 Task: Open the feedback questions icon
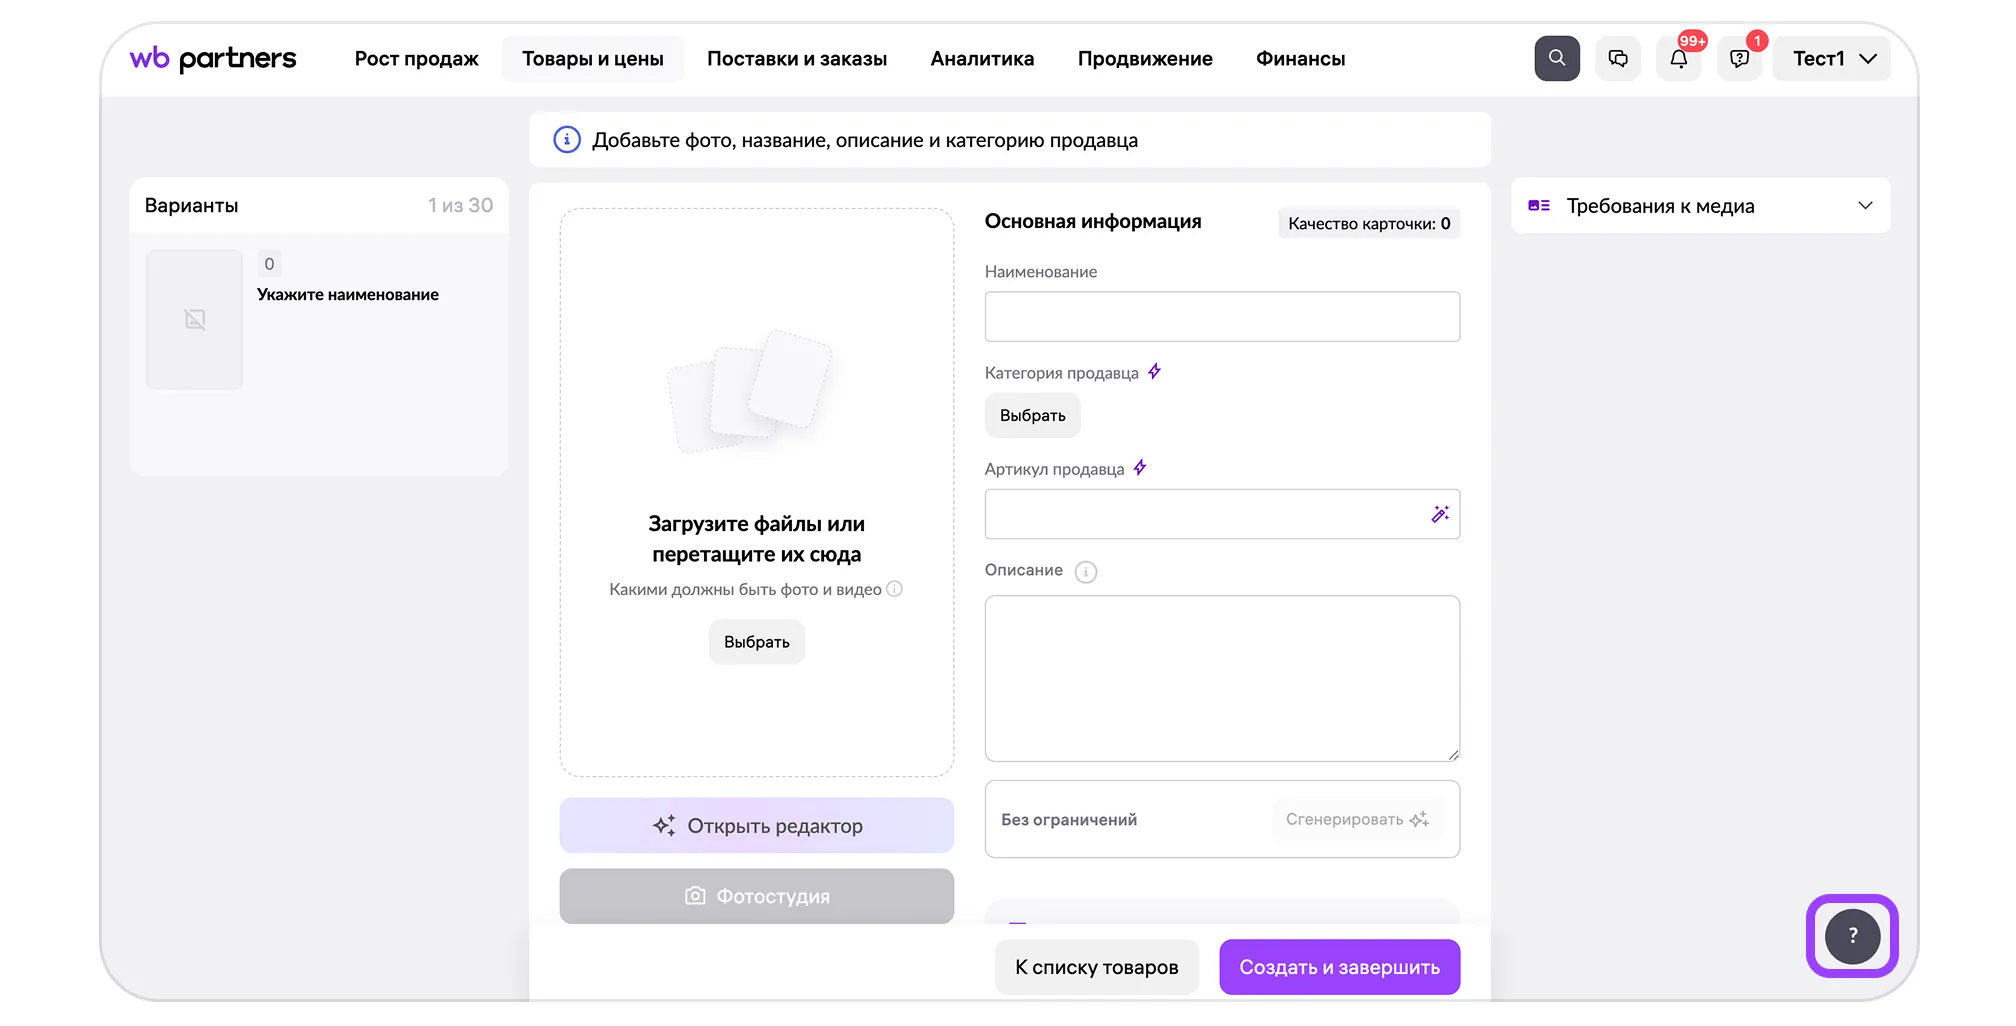(1739, 59)
